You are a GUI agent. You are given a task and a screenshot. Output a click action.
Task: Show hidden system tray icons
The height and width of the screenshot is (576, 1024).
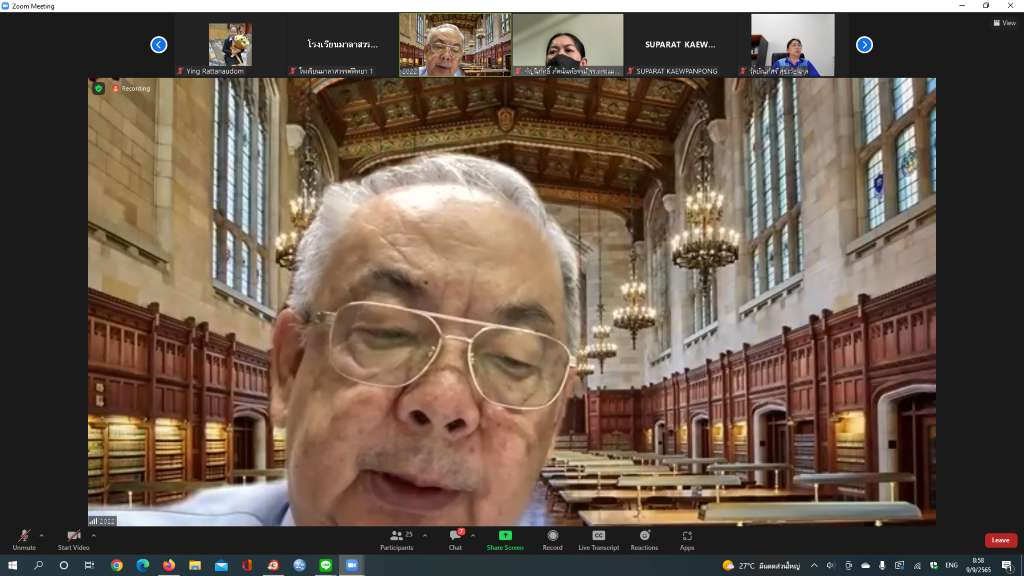(814, 566)
